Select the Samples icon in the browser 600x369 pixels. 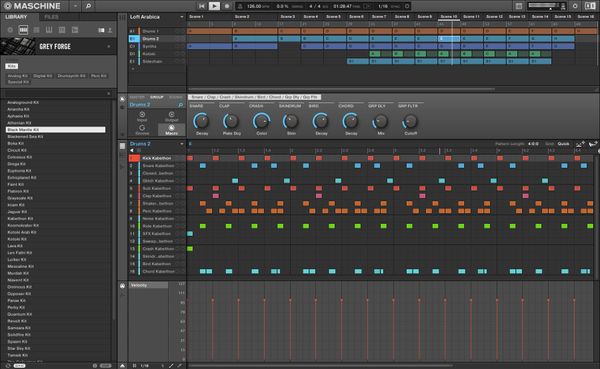75,30
